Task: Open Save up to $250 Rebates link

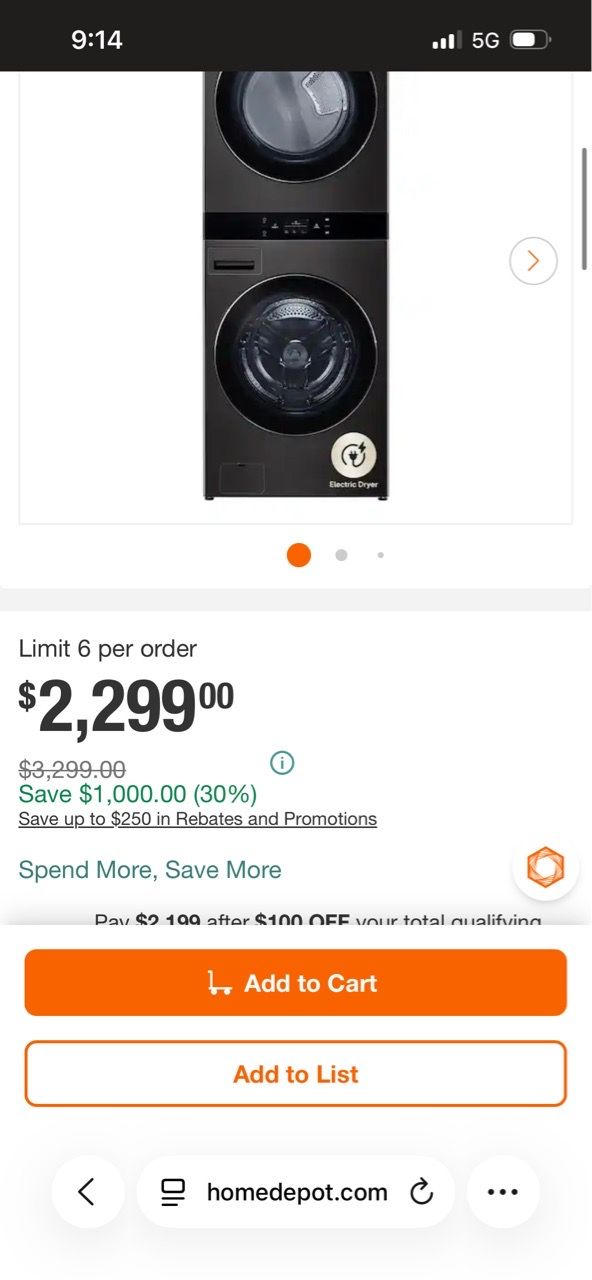Action: click(198, 819)
